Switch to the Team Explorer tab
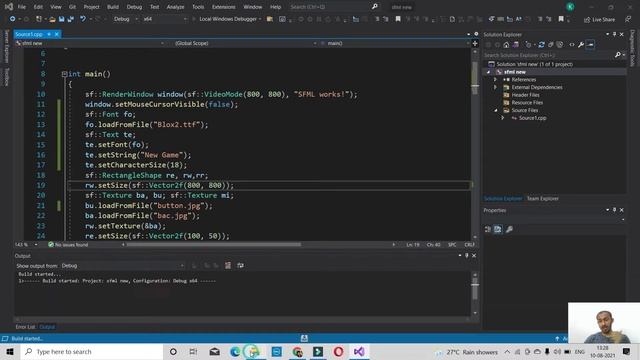 pyautogui.click(x=542, y=199)
